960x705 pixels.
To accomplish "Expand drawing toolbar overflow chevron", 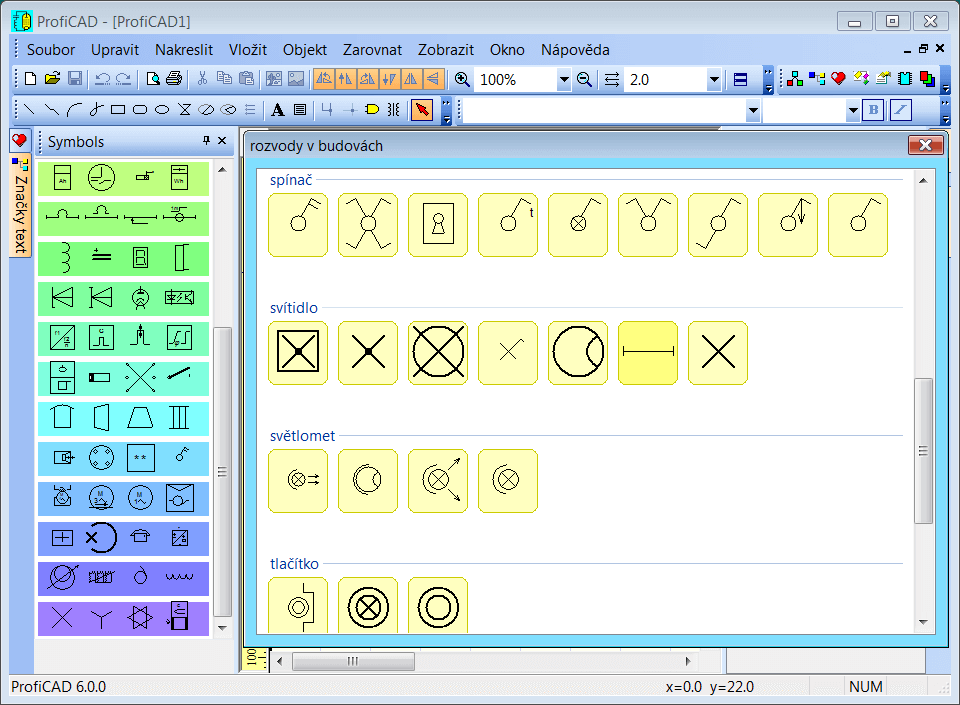I will pyautogui.click(x=446, y=111).
